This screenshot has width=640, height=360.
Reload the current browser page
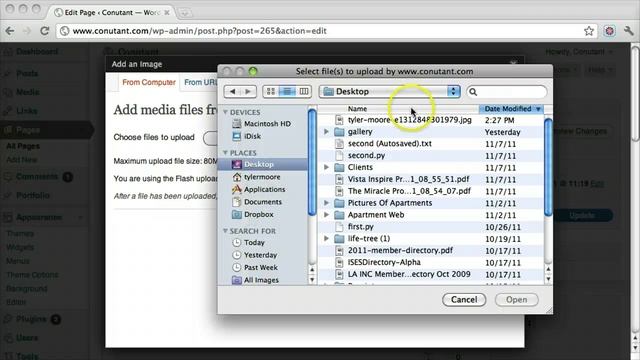pyautogui.click(x=44, y=31)
